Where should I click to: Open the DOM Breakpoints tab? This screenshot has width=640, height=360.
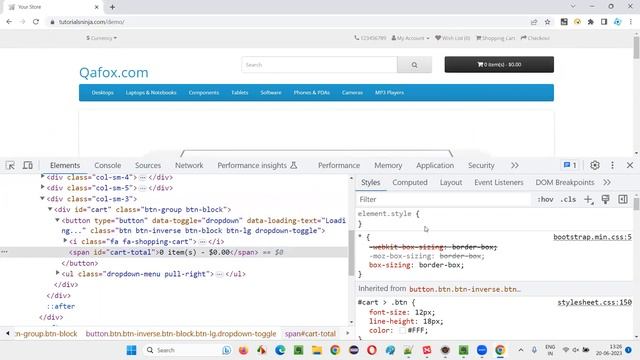point(565,182)
